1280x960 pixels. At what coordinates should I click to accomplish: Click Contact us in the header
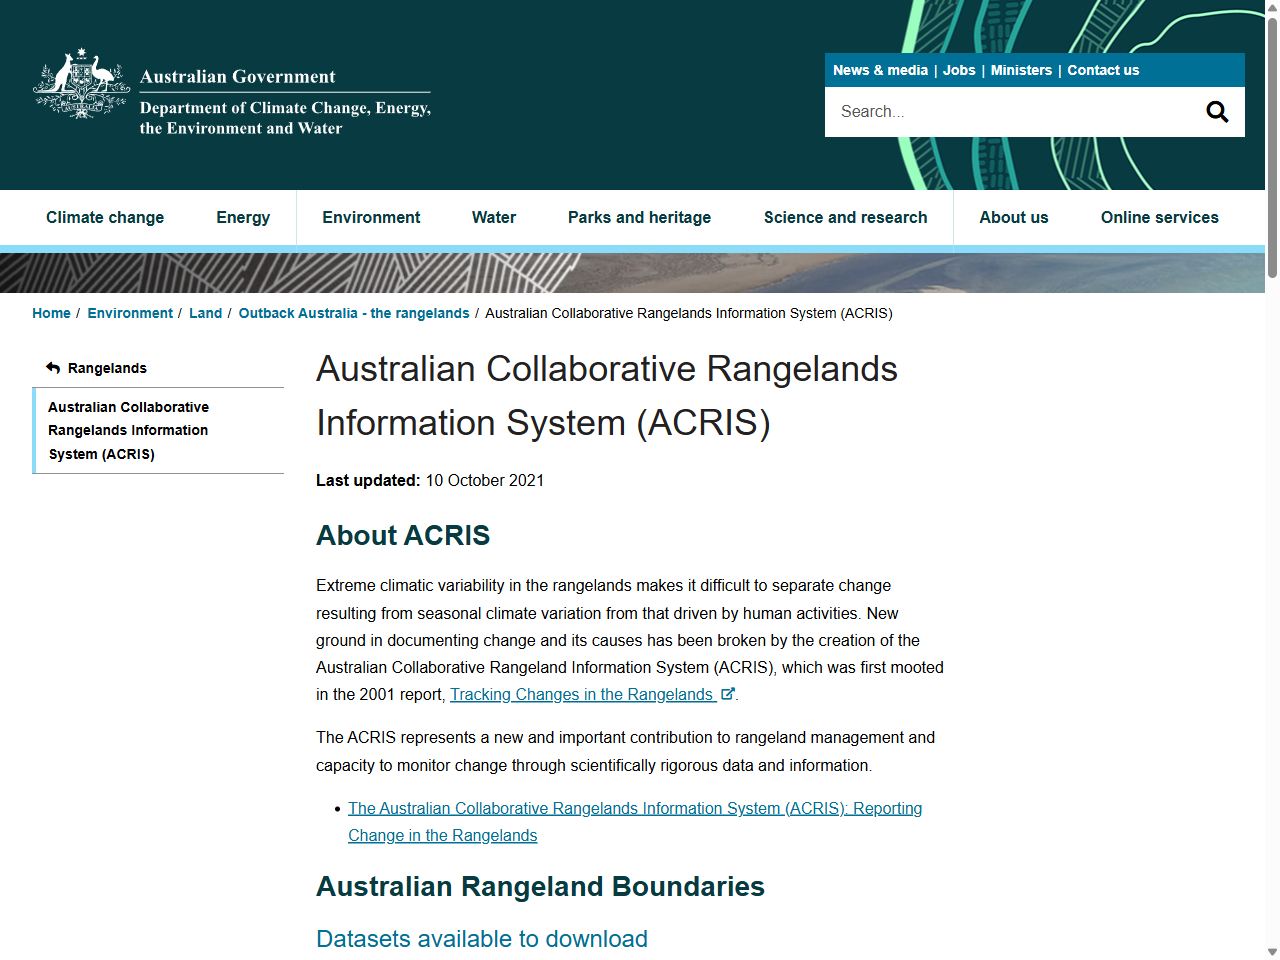pyautogui.click(x=1103, y=70)
